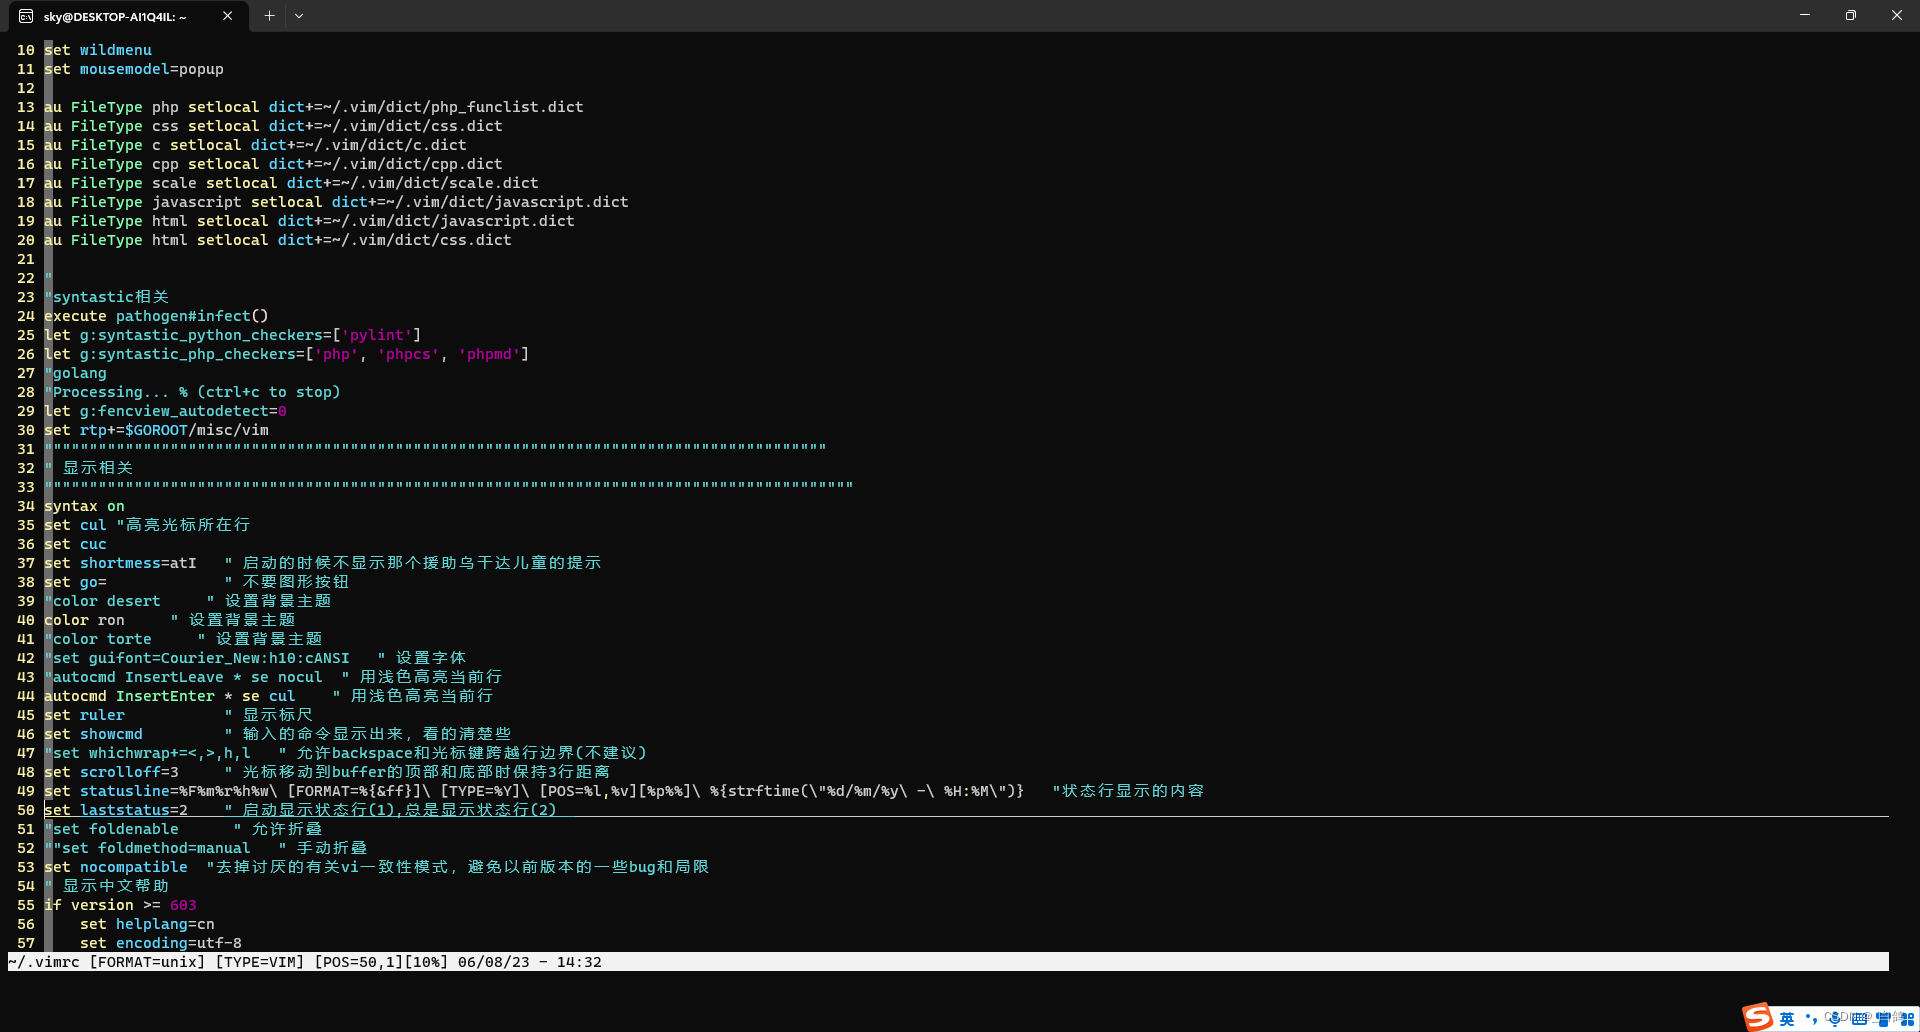
Task: Click 'color torte' comment line 41
Action: pos(98,639)
